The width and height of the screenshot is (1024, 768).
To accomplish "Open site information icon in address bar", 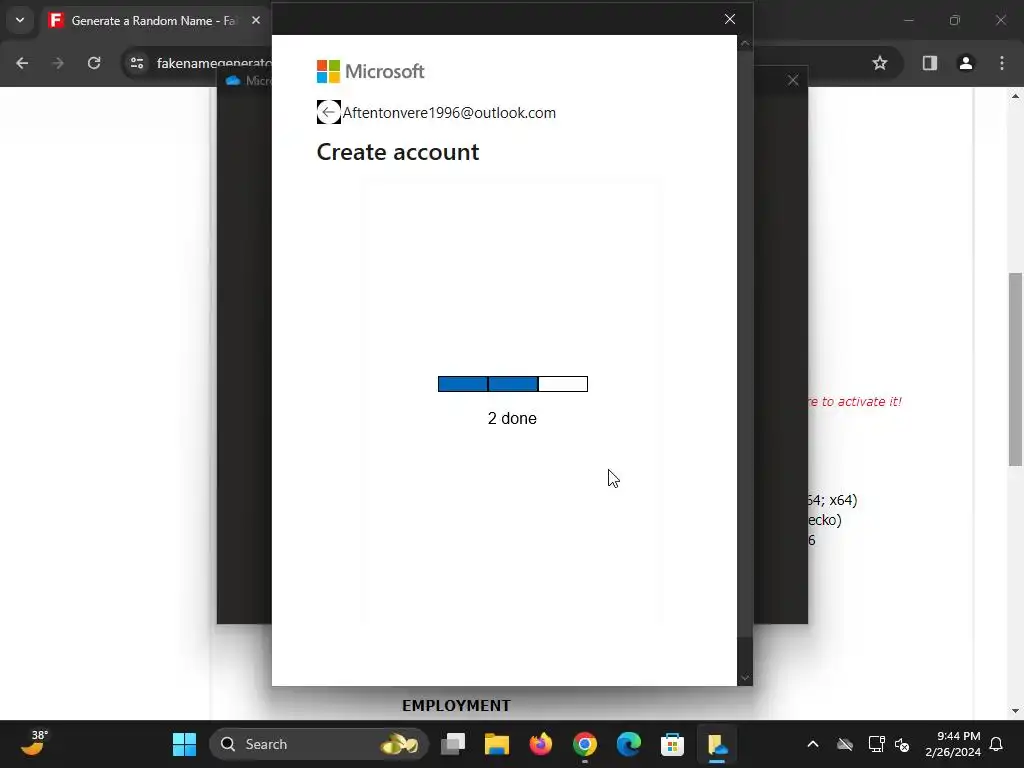I will pyautogui.click(x=137, y=63).
